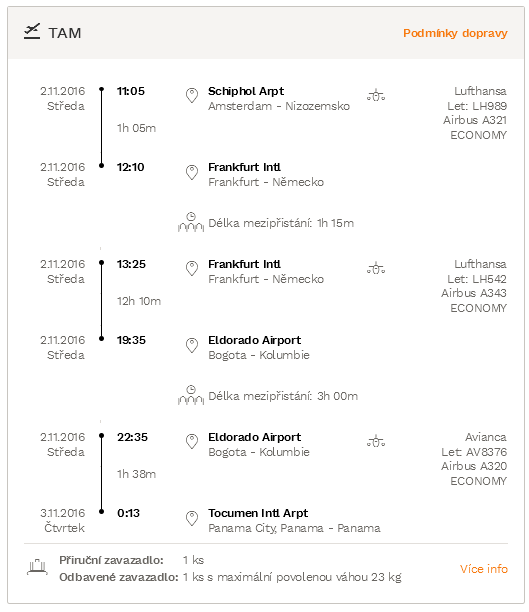
Task: Click the Odbavené zavazadlo baggage line
Action: 230,577
